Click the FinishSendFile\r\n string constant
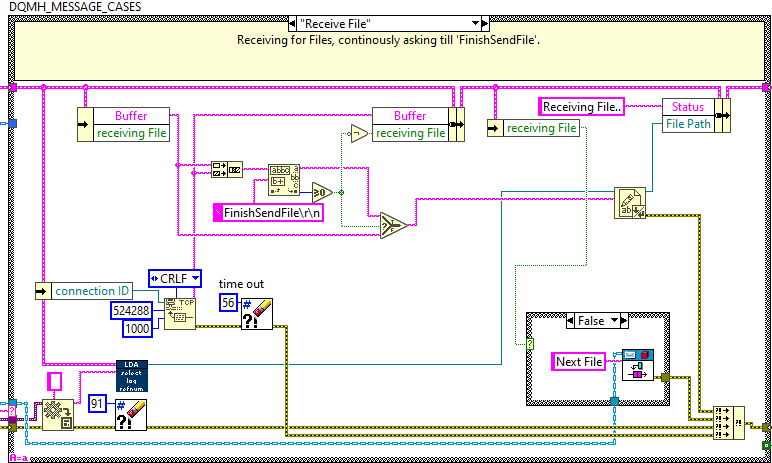Image resolution: width=772 pixels, height=463 pixels. pos(268,213)
